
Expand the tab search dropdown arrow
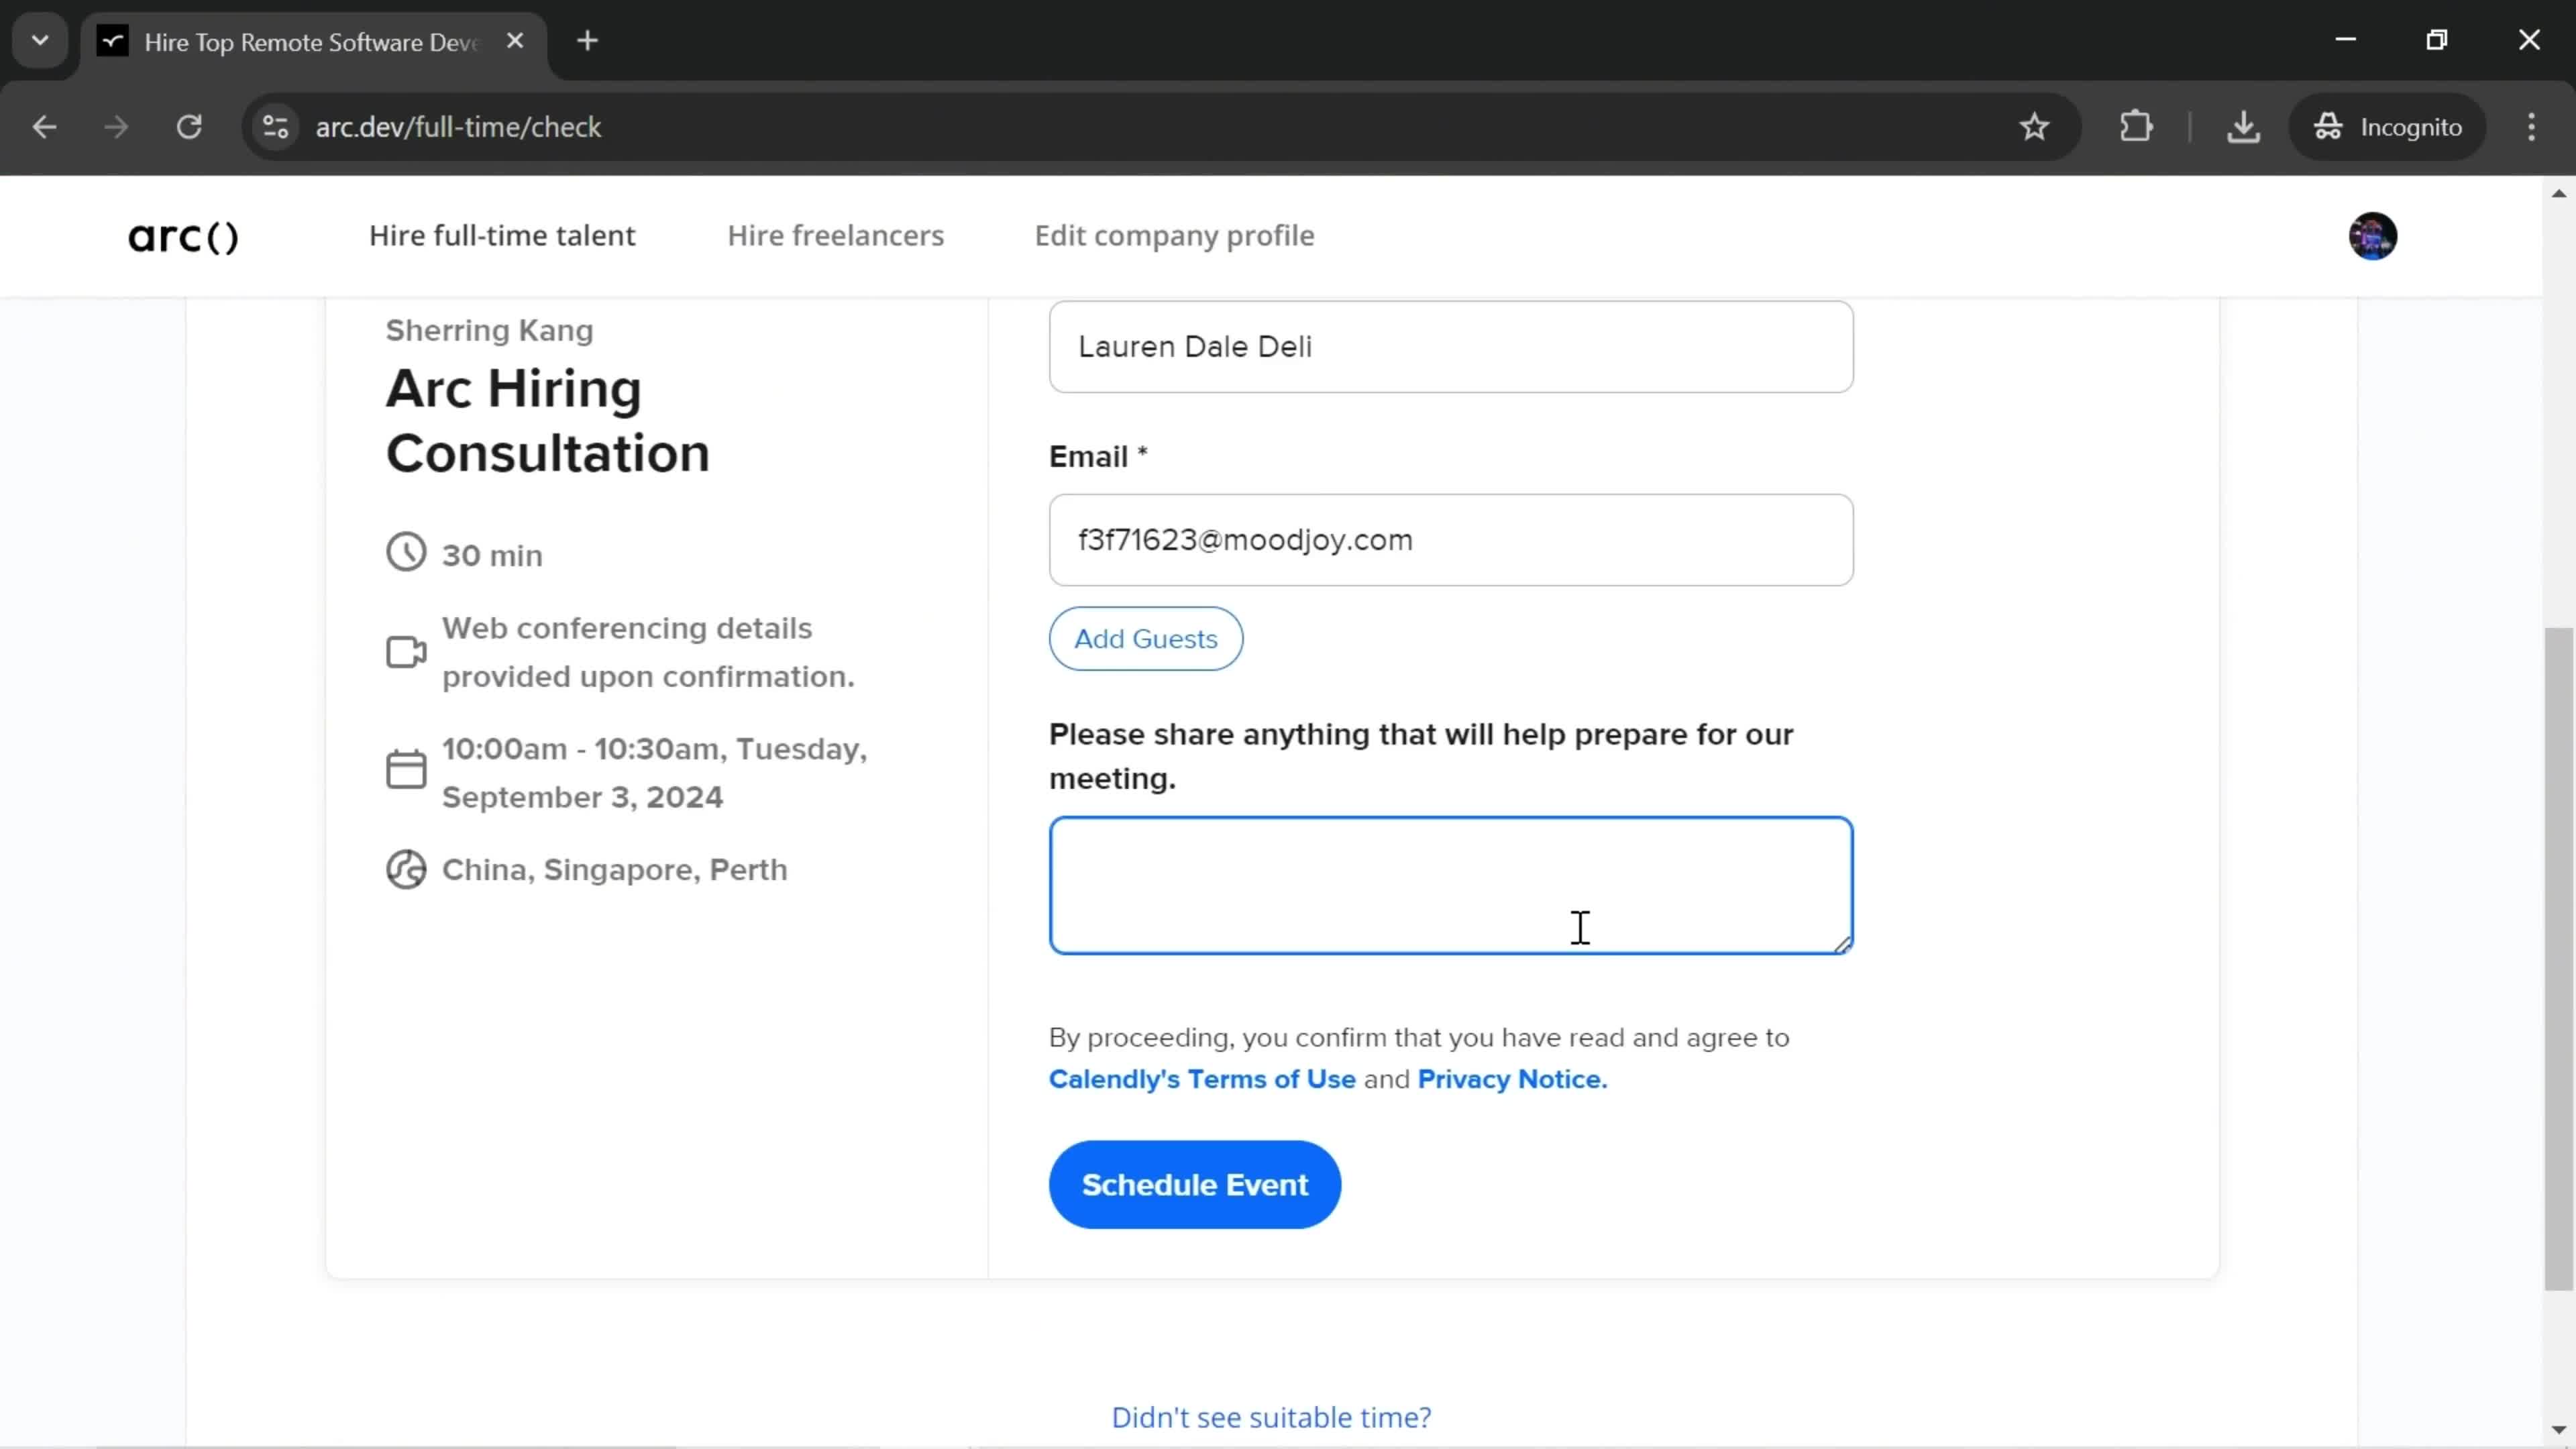(x=40, y=41)
